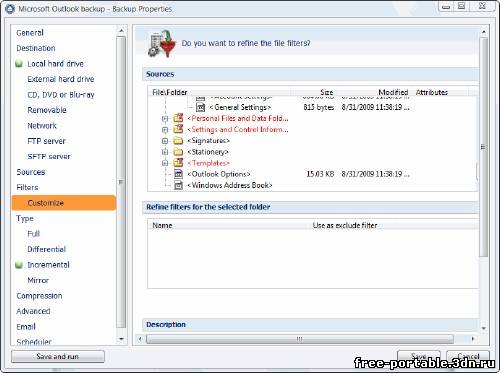Image resolution: width=500 pixels, height=373 pixels.
Task: Click the Save button
Action: 419,356
